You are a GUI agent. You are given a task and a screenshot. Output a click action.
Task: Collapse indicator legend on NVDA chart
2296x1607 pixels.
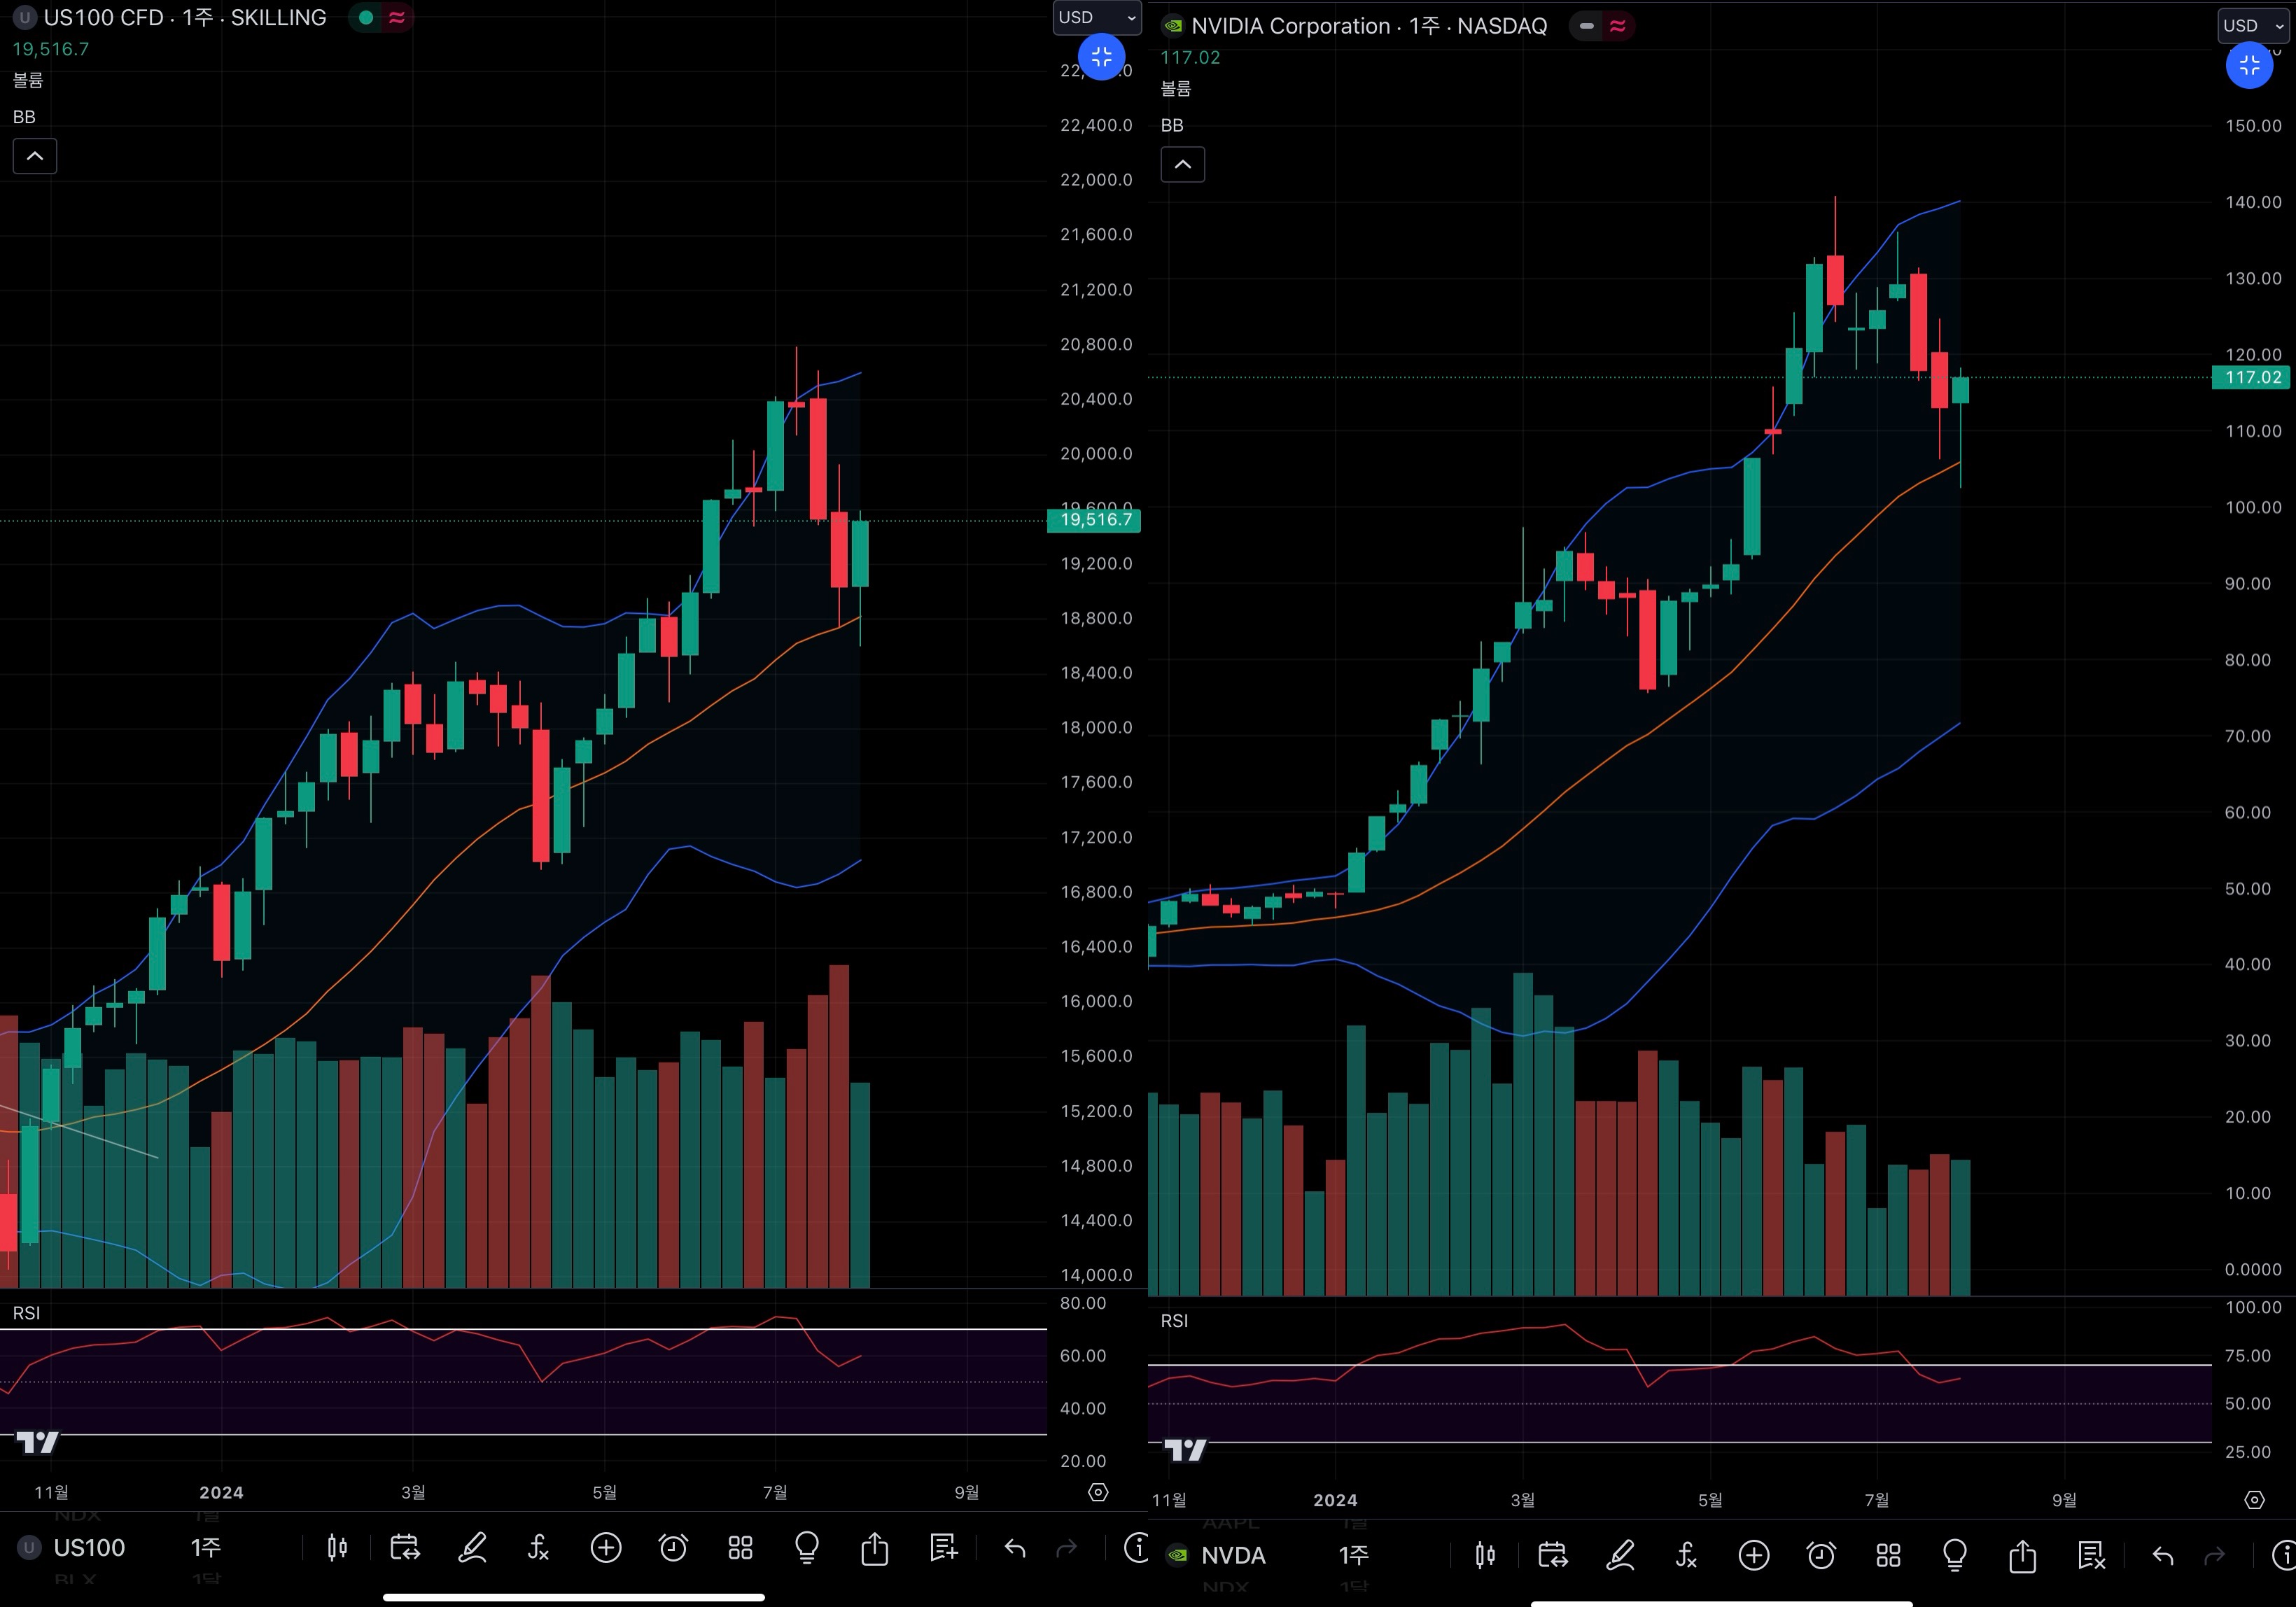tap(1183, 164)
